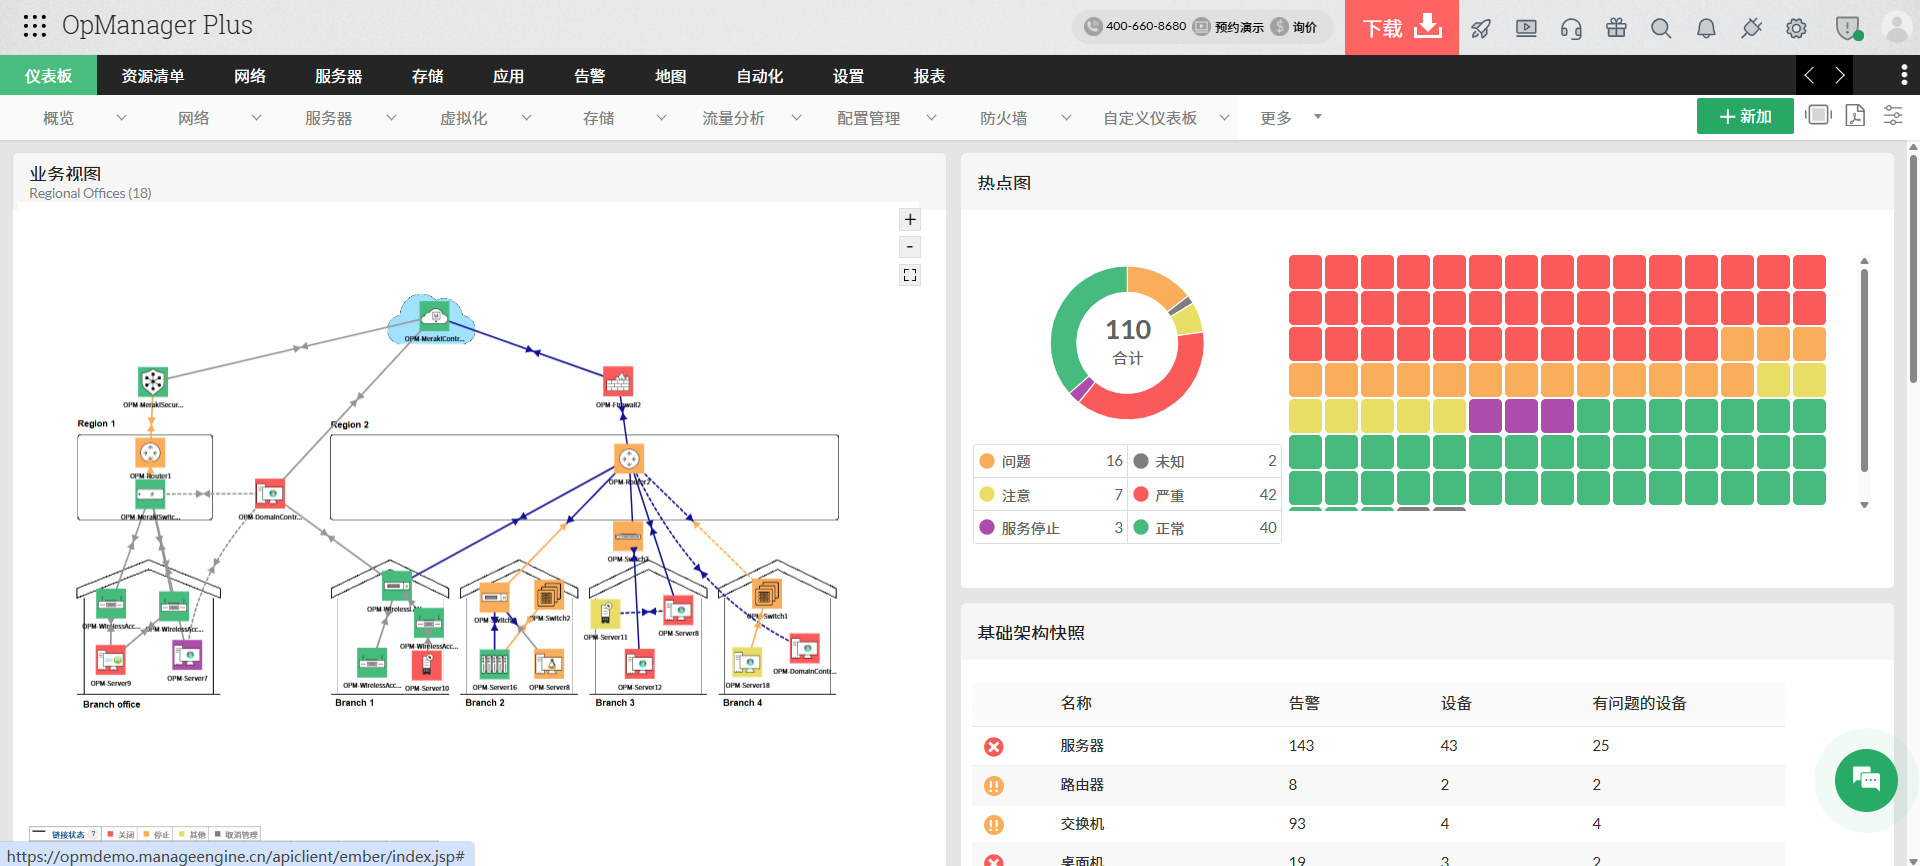Image resolution: width=1920 pixels, height=866 pixels.
Task: Open the Switches row in infrastructure snapshot
Action: [x=1378, y=824]
